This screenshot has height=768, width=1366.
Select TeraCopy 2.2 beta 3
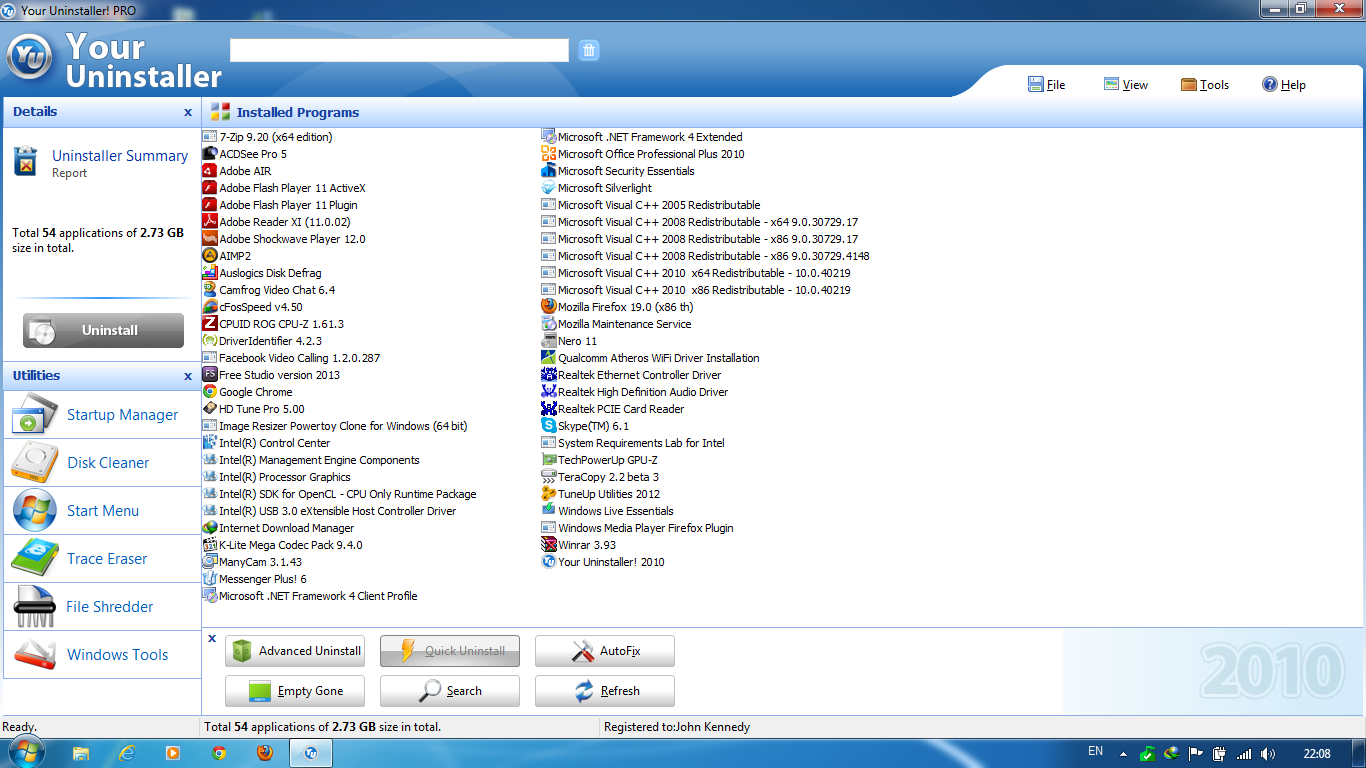click(x=600, y=477)
